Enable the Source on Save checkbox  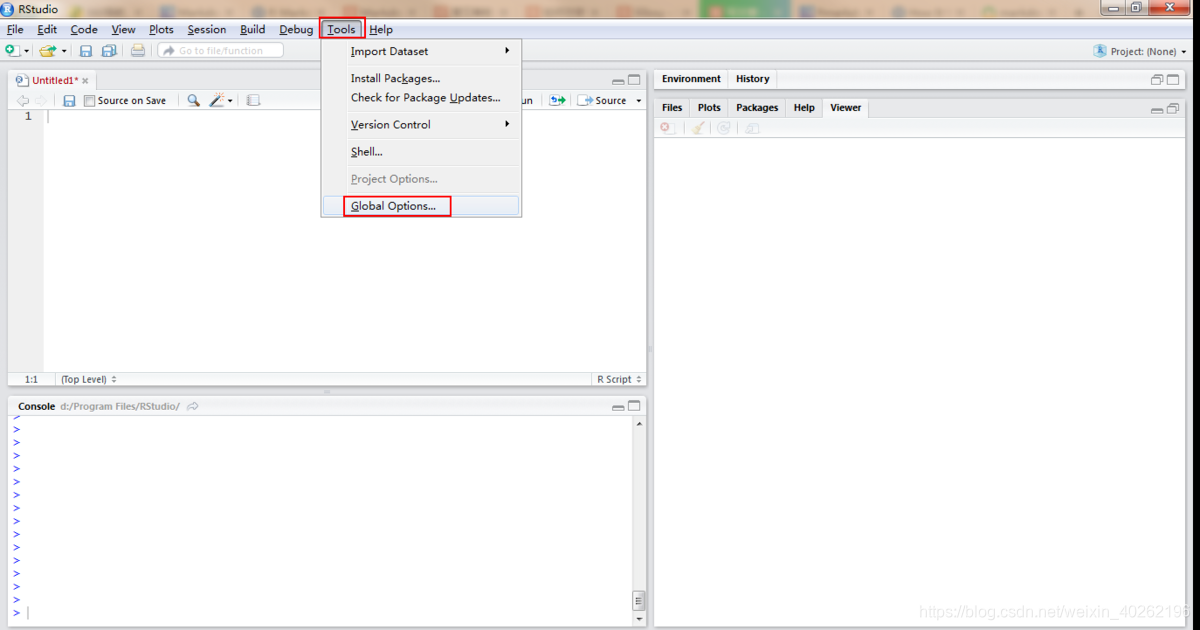click(90, 101)
